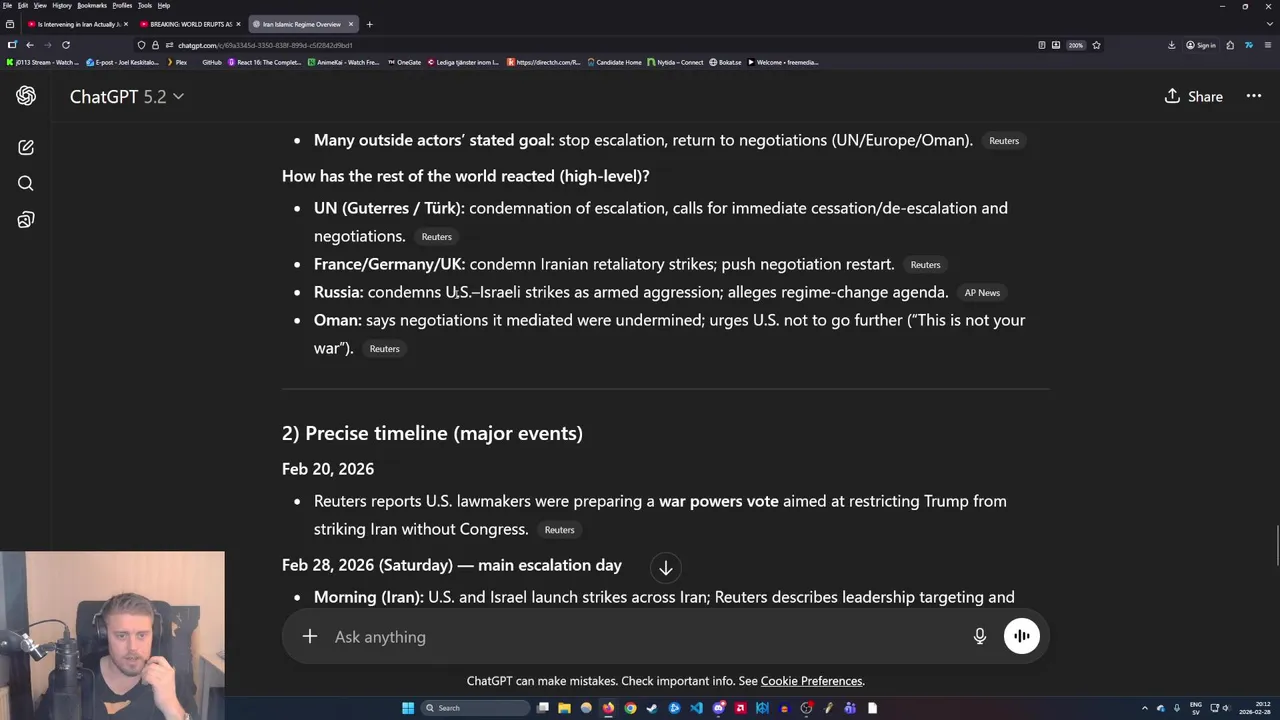Open AP News source chip on Russia line
The image size is (1280, 720).
pyautogui.click(x=982, y=293)
